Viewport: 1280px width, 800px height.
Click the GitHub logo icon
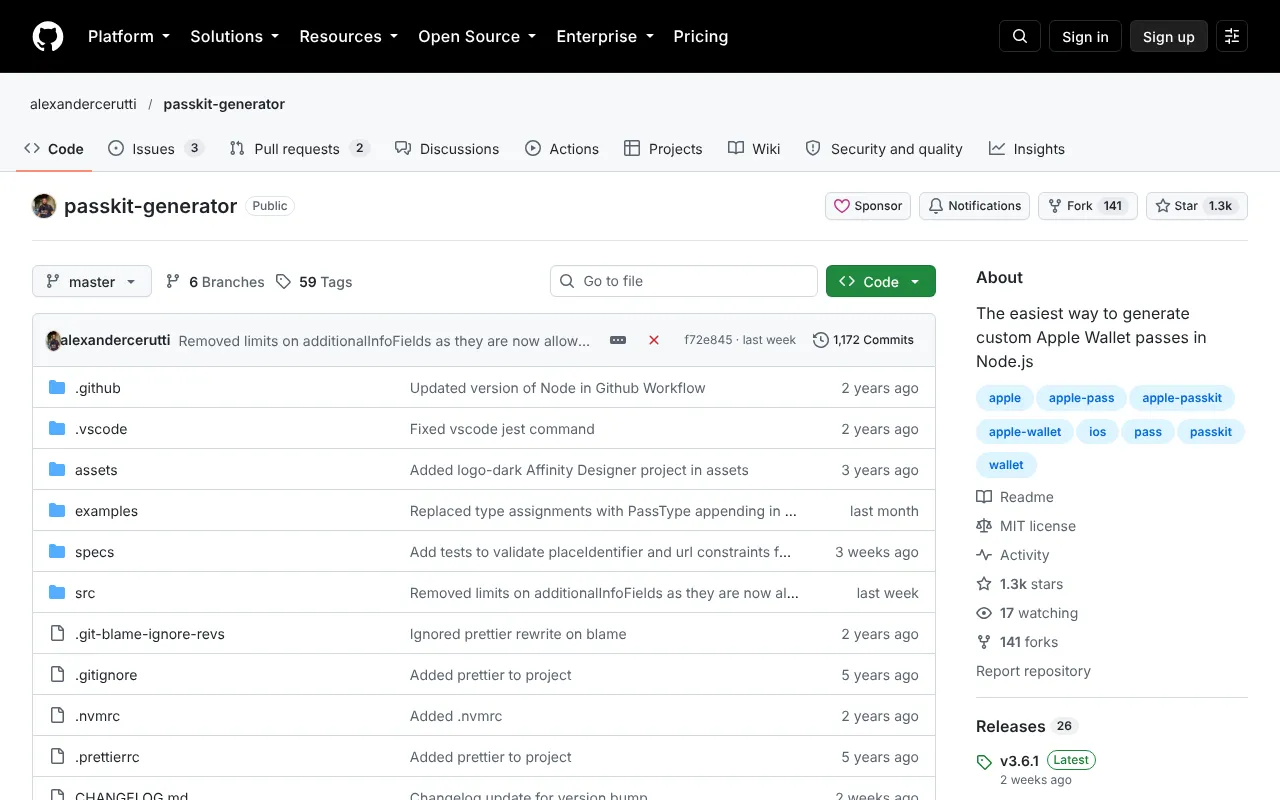(x=48, y=36)
